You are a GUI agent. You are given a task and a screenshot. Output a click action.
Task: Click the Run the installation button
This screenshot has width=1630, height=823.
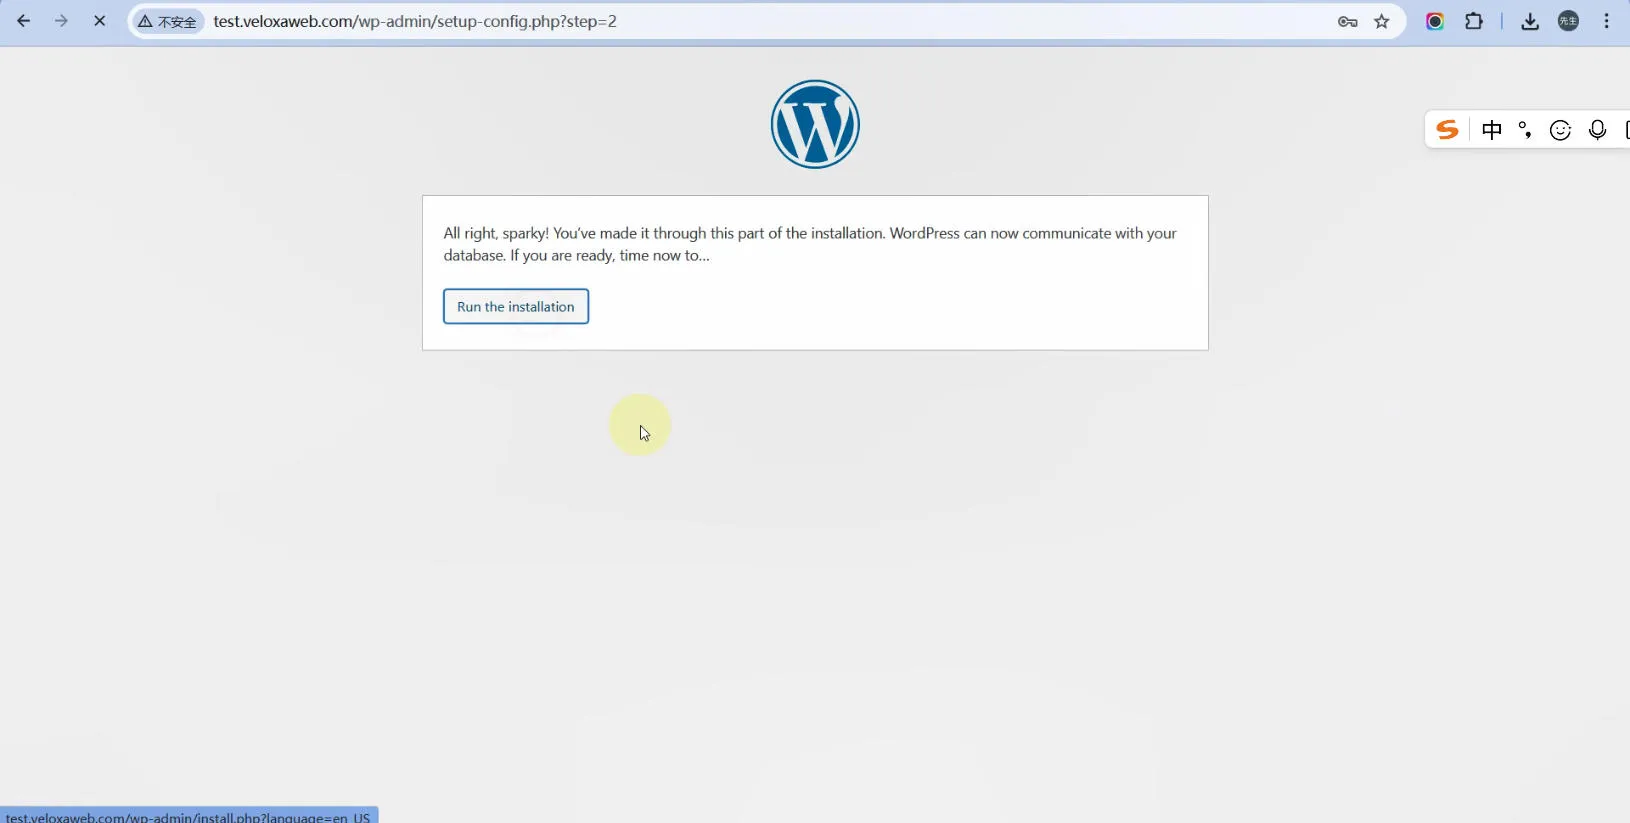point(515,306)
